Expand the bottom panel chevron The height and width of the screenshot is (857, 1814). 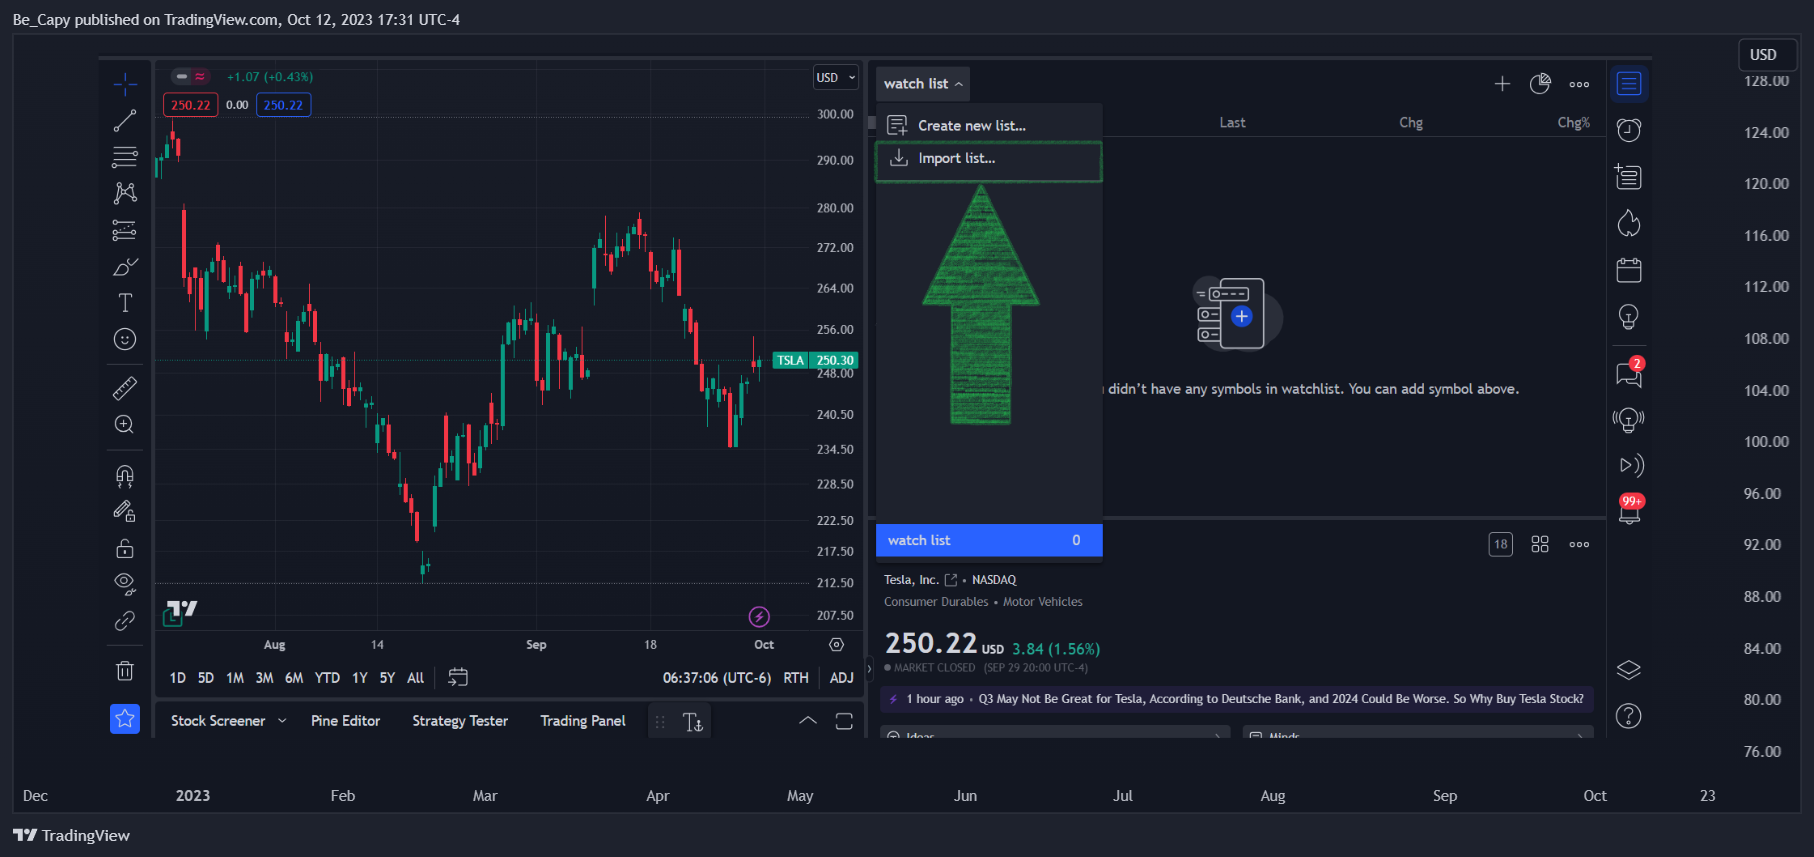tap(808, 721)
